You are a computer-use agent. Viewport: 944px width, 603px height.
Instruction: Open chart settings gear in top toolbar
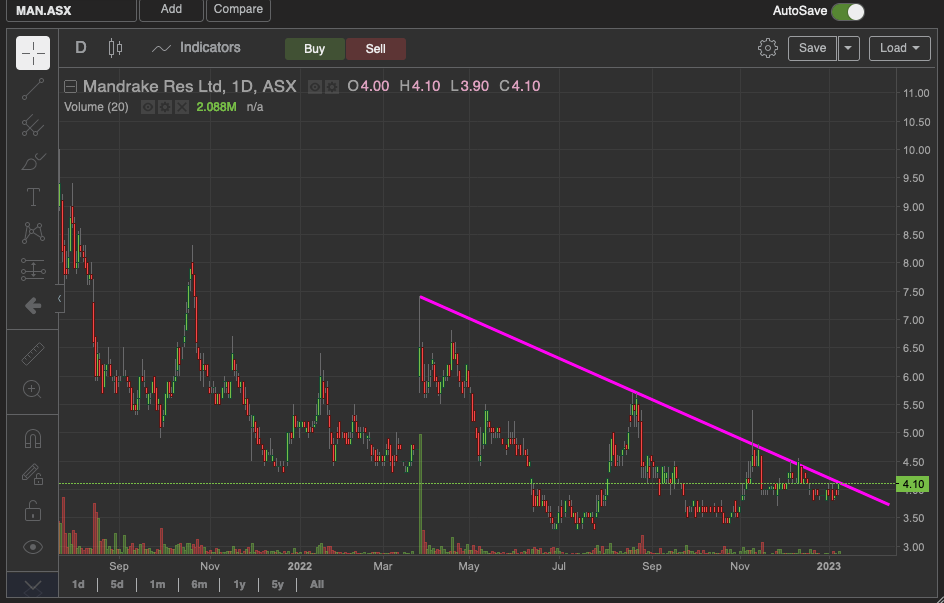768,48
